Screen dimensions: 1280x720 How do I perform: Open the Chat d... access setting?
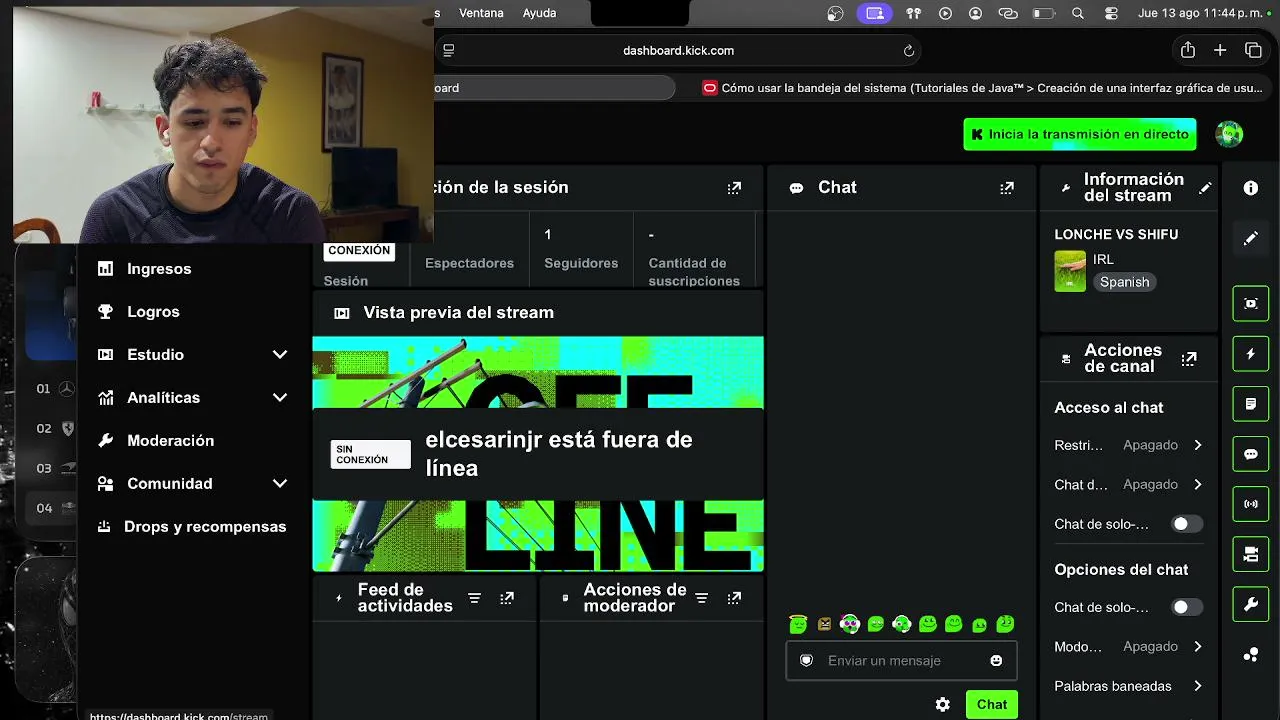[x=1128, y=485]
